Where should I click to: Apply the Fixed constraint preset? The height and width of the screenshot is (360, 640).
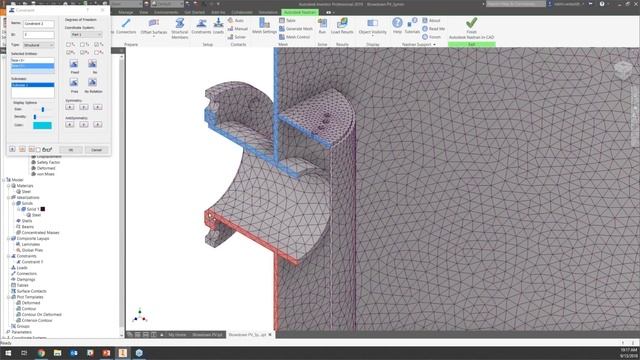click(x=74, y=64)
